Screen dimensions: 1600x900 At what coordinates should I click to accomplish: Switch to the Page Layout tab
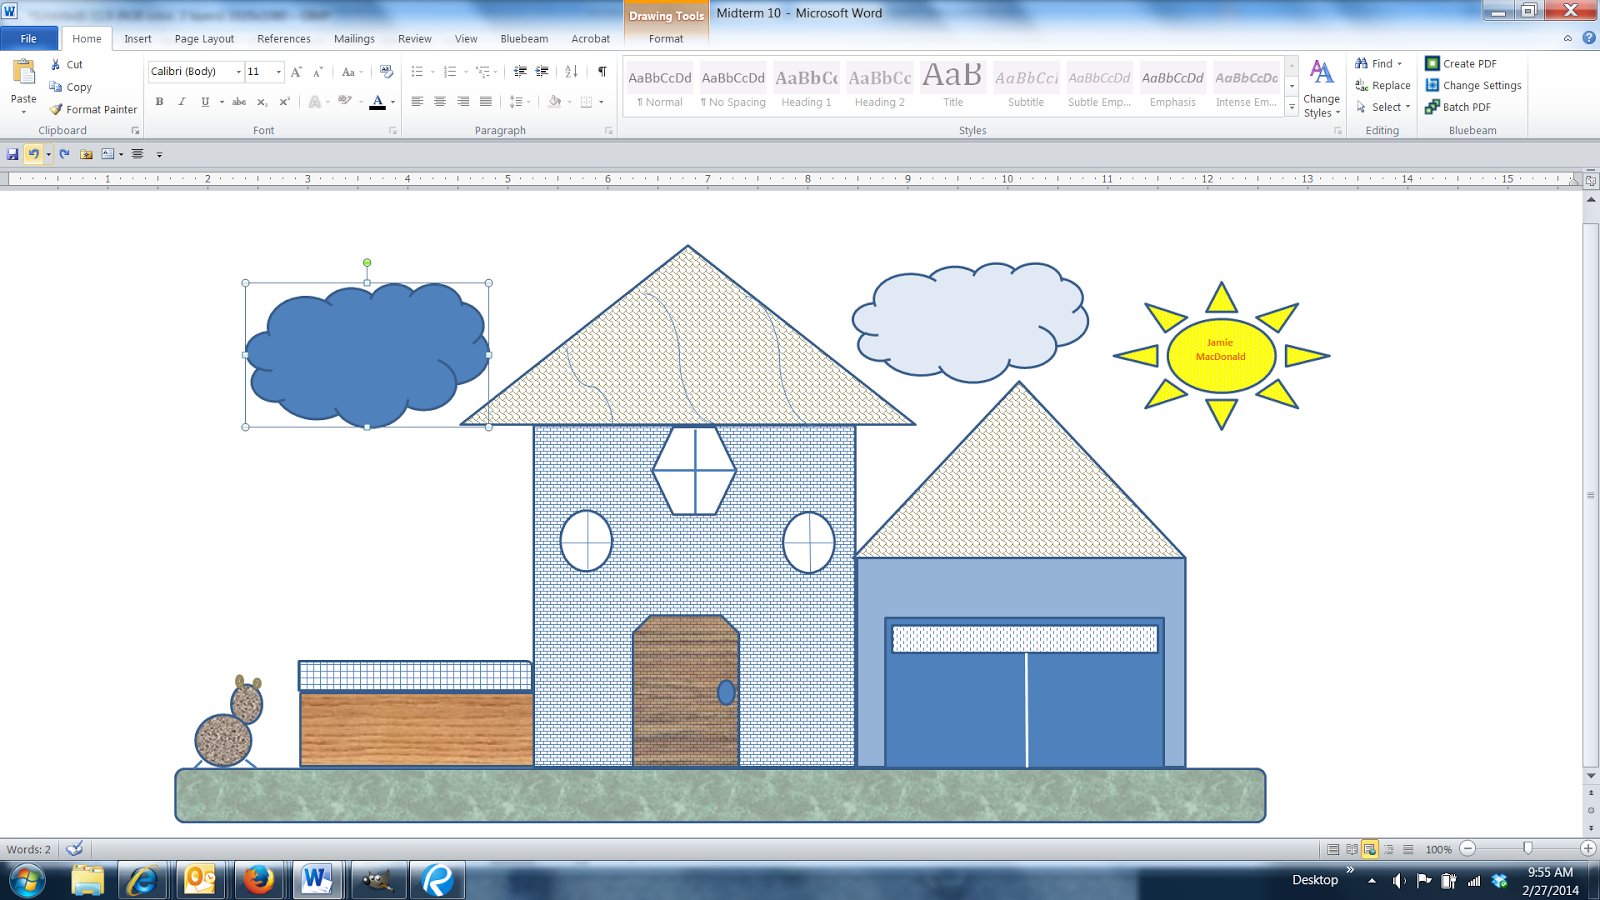tap(204, 39)
